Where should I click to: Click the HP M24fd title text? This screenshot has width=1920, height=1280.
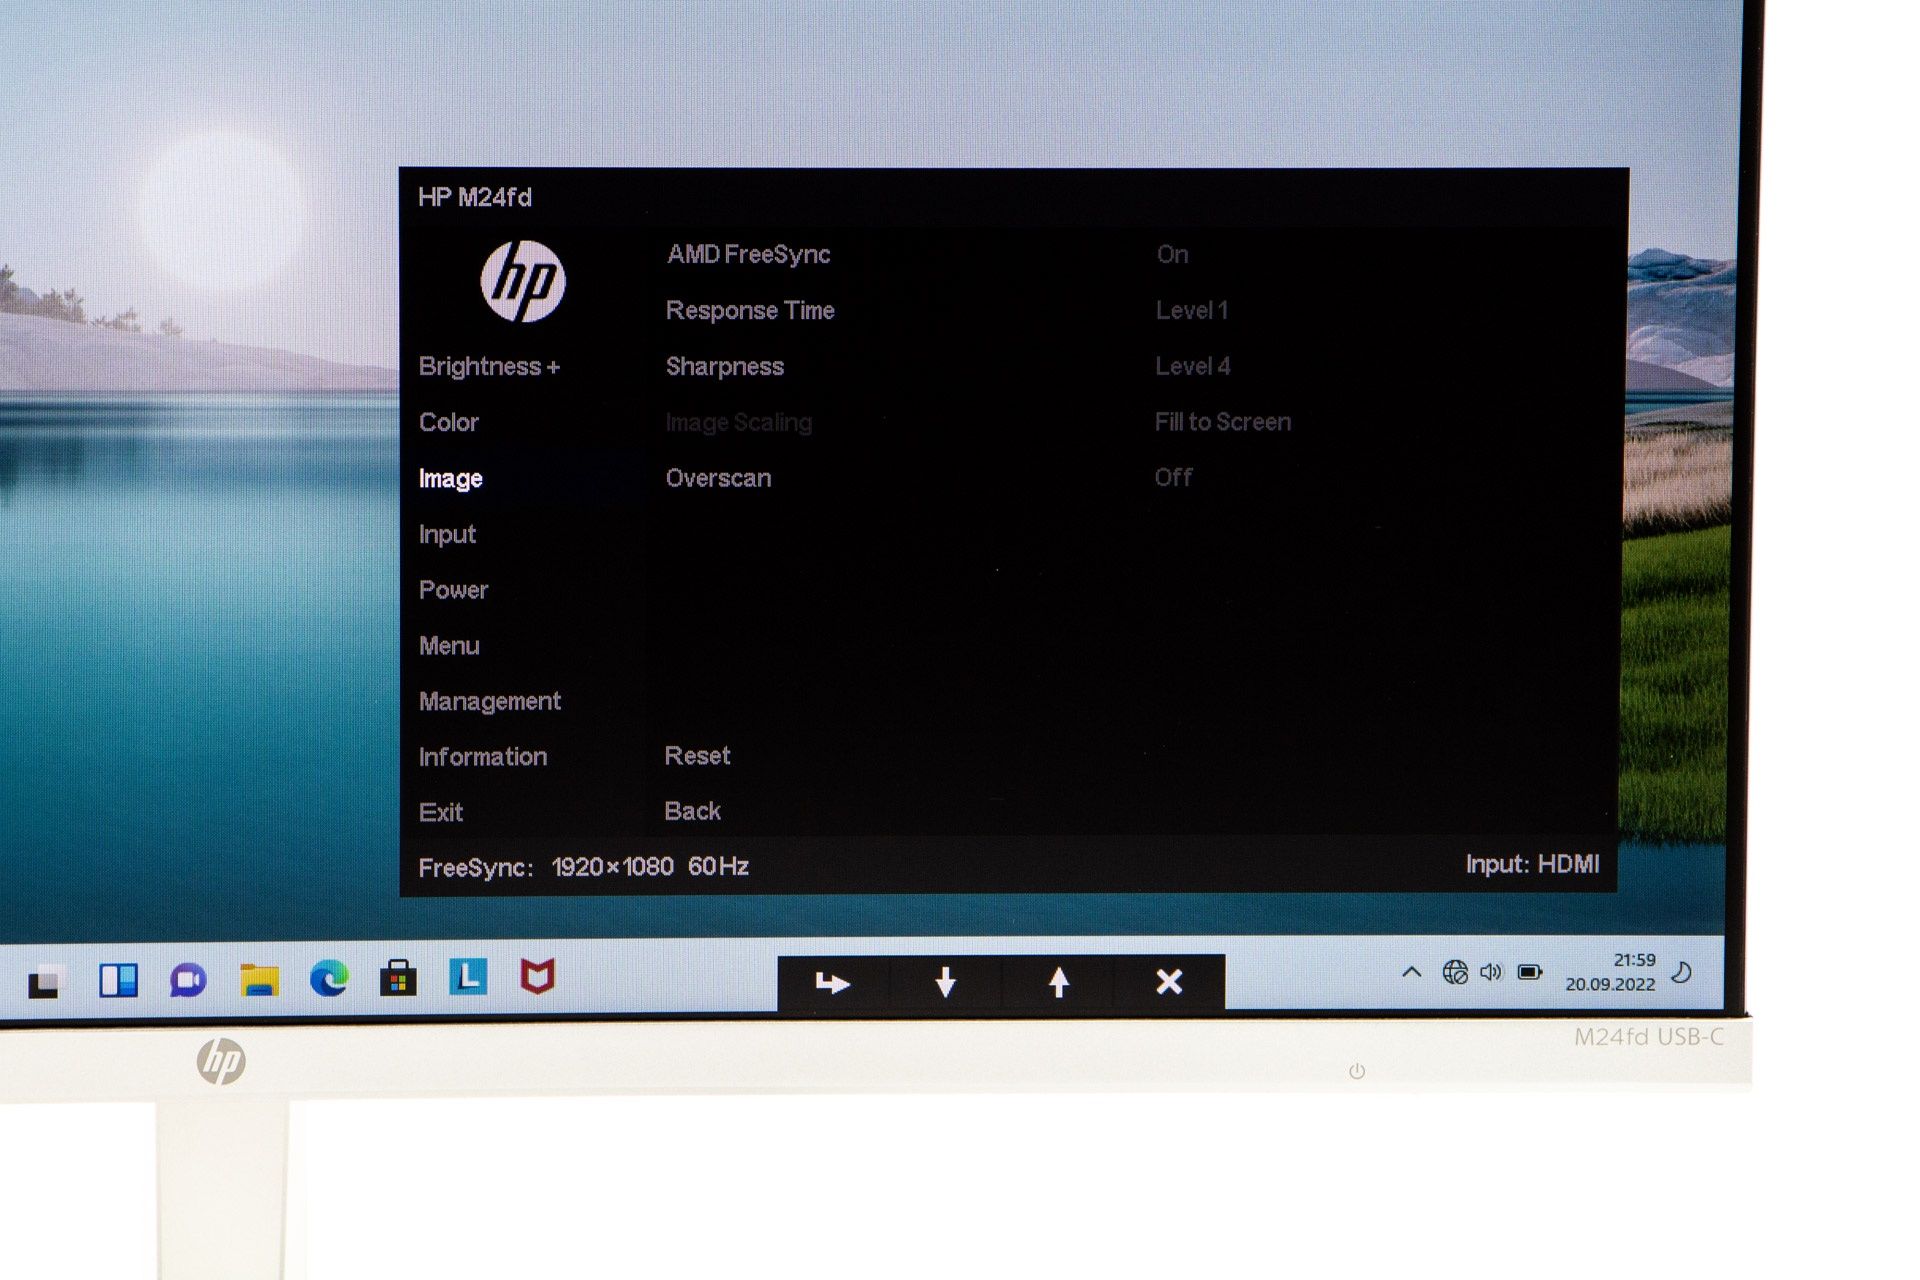pos(474,197)
